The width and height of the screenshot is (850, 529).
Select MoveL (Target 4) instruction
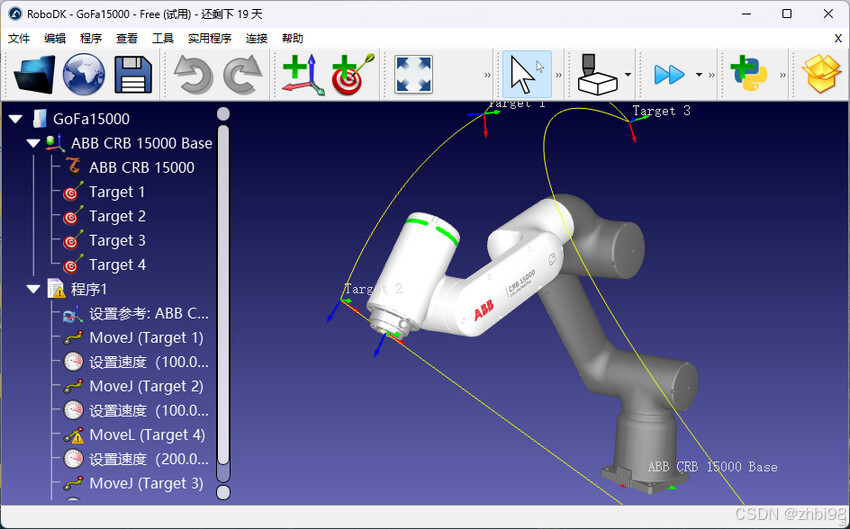pos(147,435)
